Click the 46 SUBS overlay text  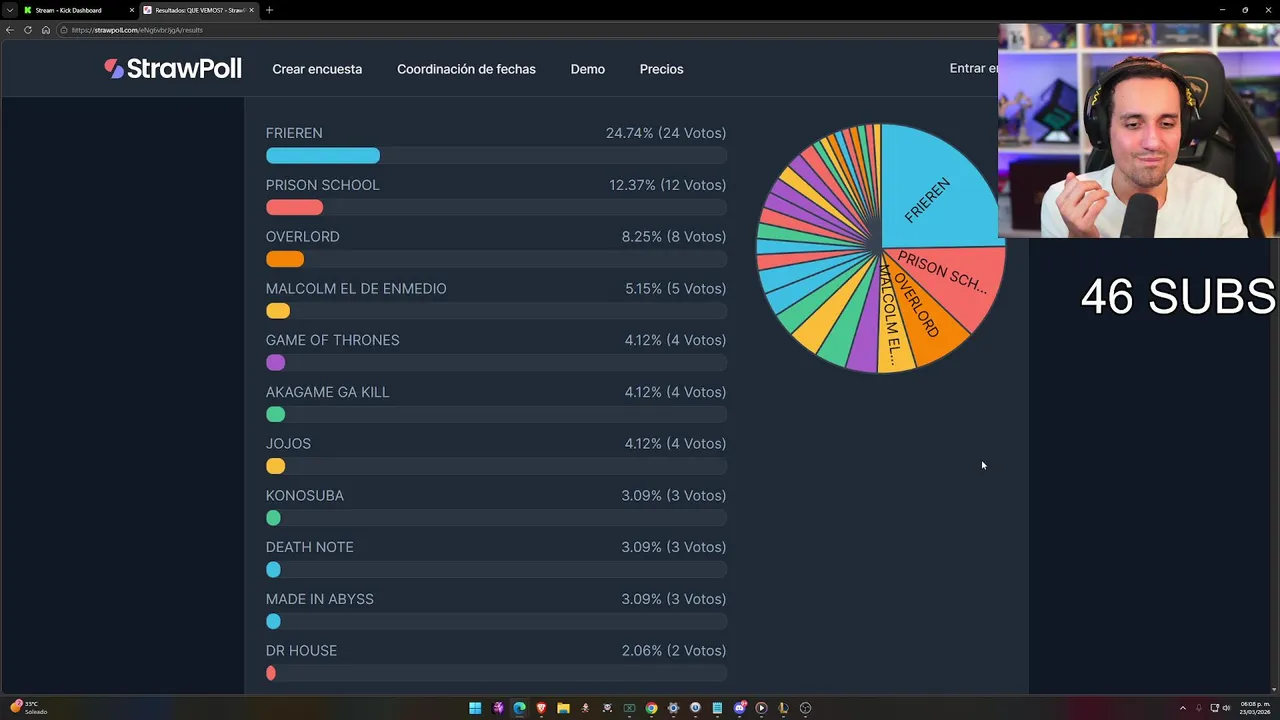tap(1178, 297)
